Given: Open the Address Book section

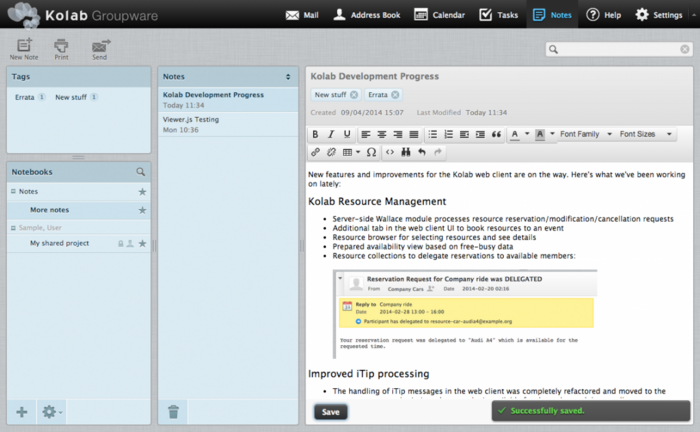Looking at the screenshot, I should coord(366,15).
